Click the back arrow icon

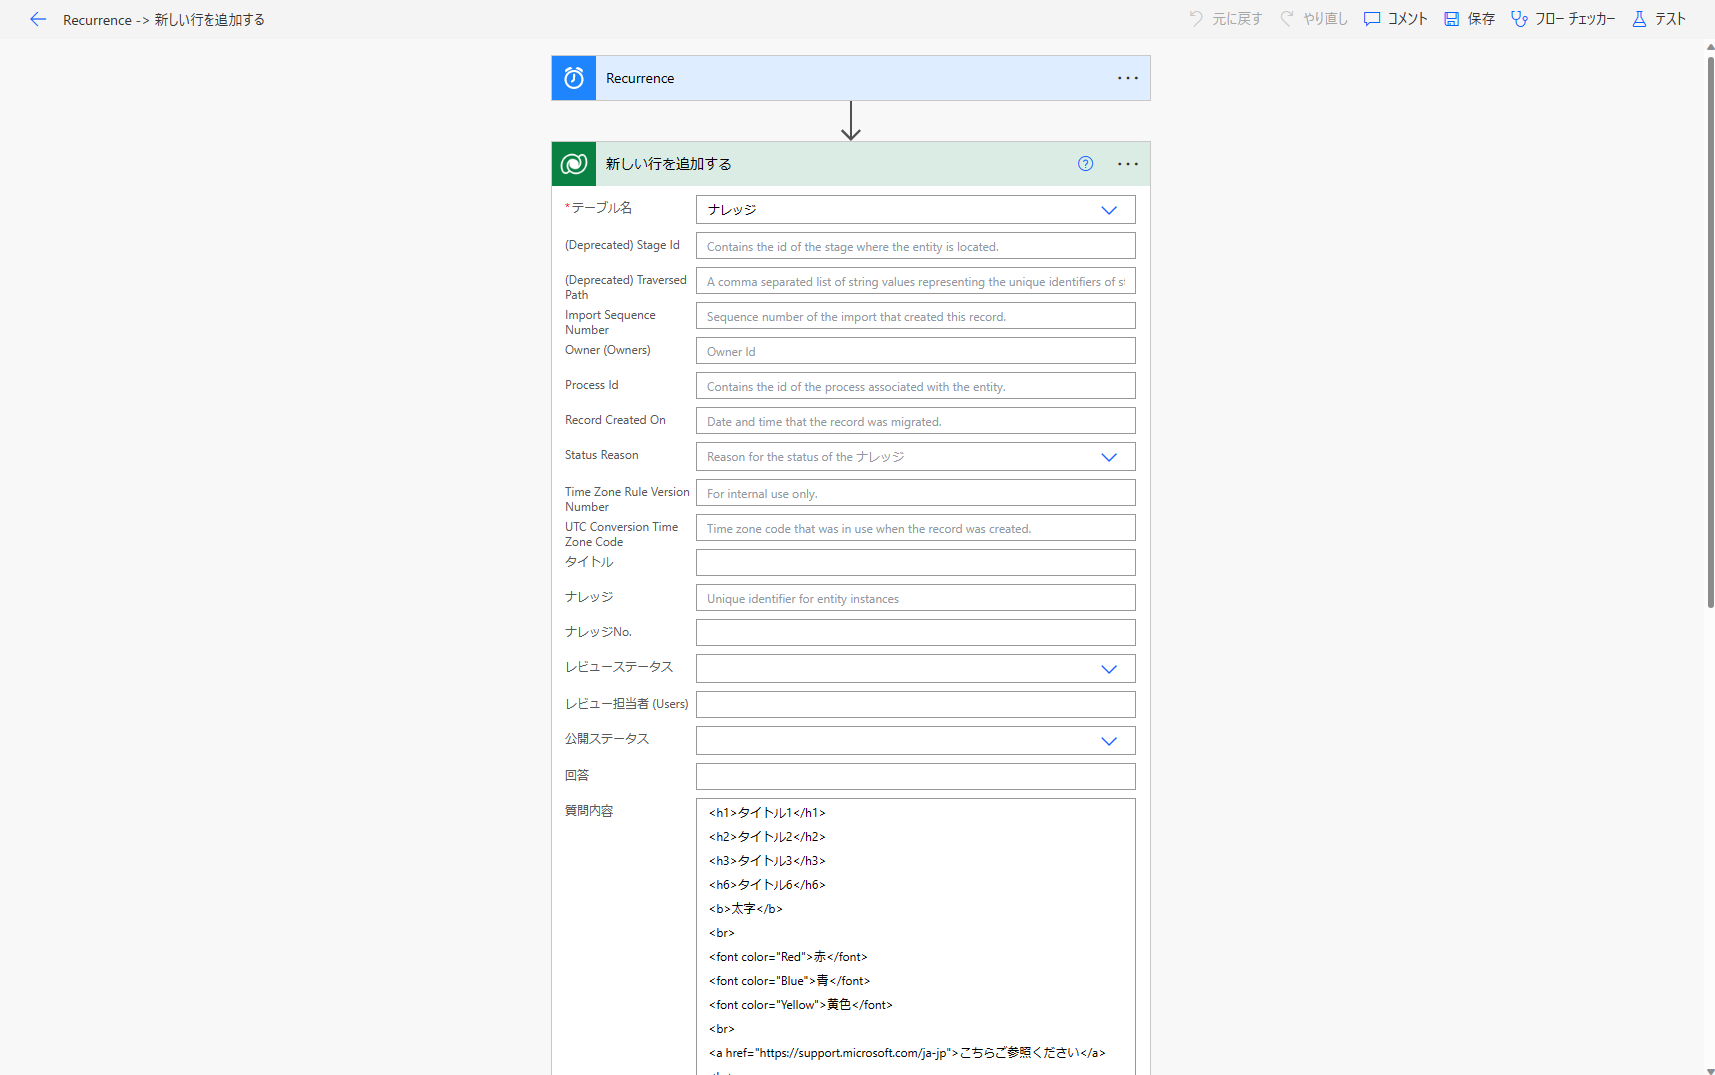(38, 19)
